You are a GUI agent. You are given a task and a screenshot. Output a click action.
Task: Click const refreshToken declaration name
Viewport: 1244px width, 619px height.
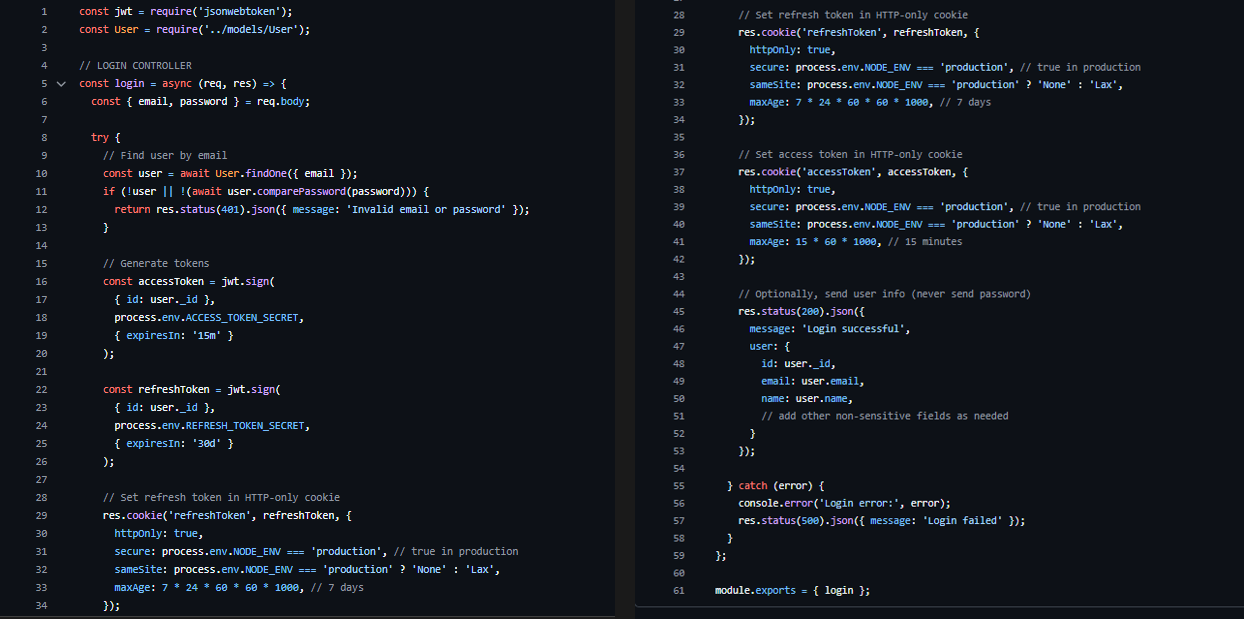[174, 390]
